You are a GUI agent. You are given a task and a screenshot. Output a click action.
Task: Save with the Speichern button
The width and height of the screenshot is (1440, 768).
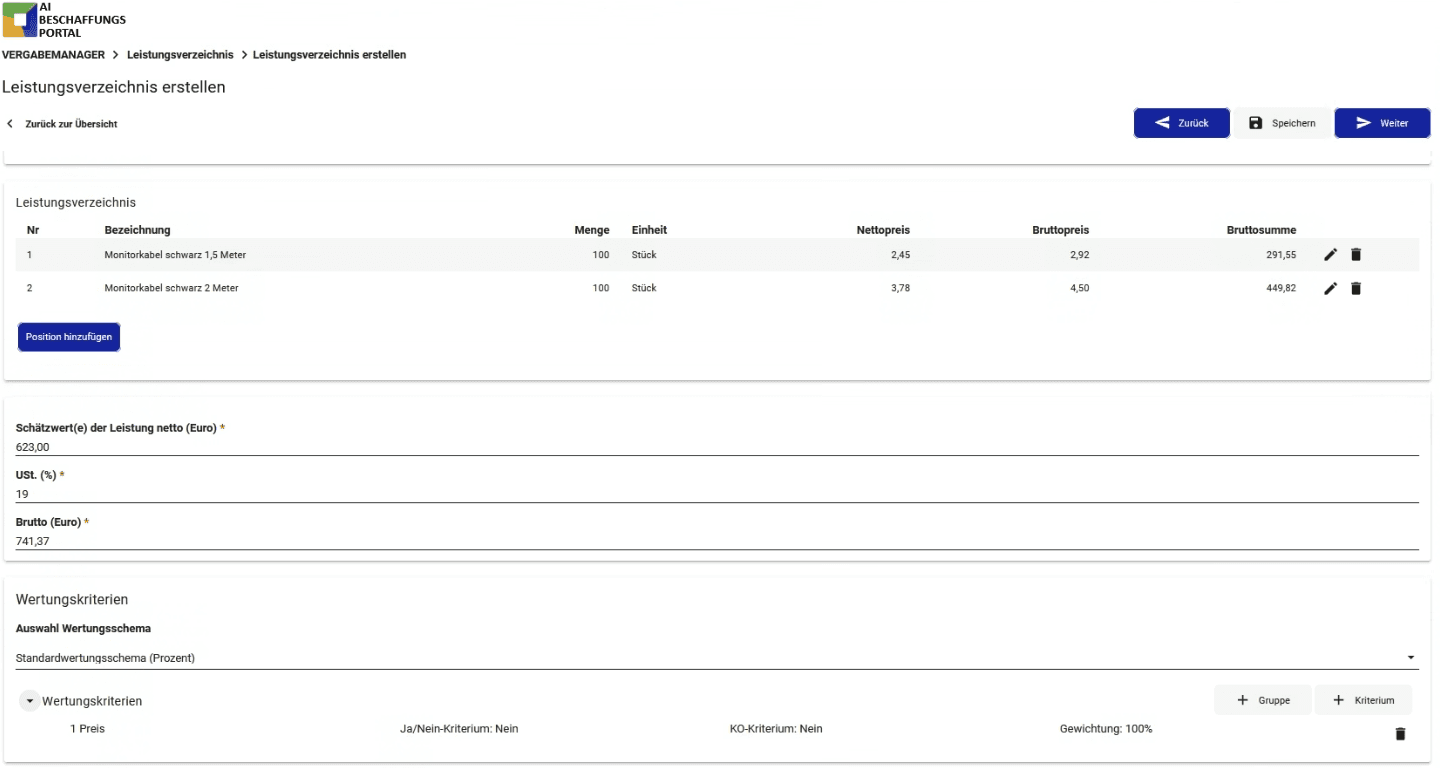[x=1282, y=123]
